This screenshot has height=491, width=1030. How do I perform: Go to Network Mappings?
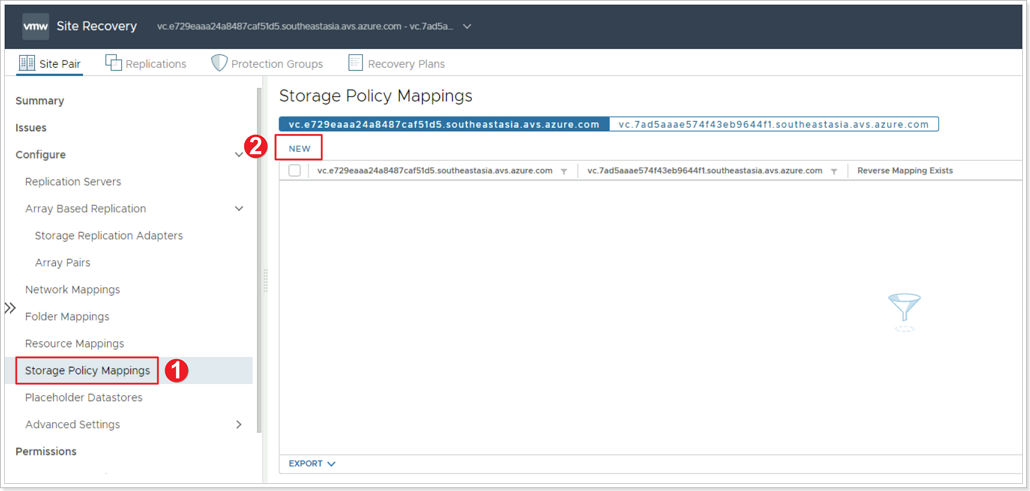(72, 289)
